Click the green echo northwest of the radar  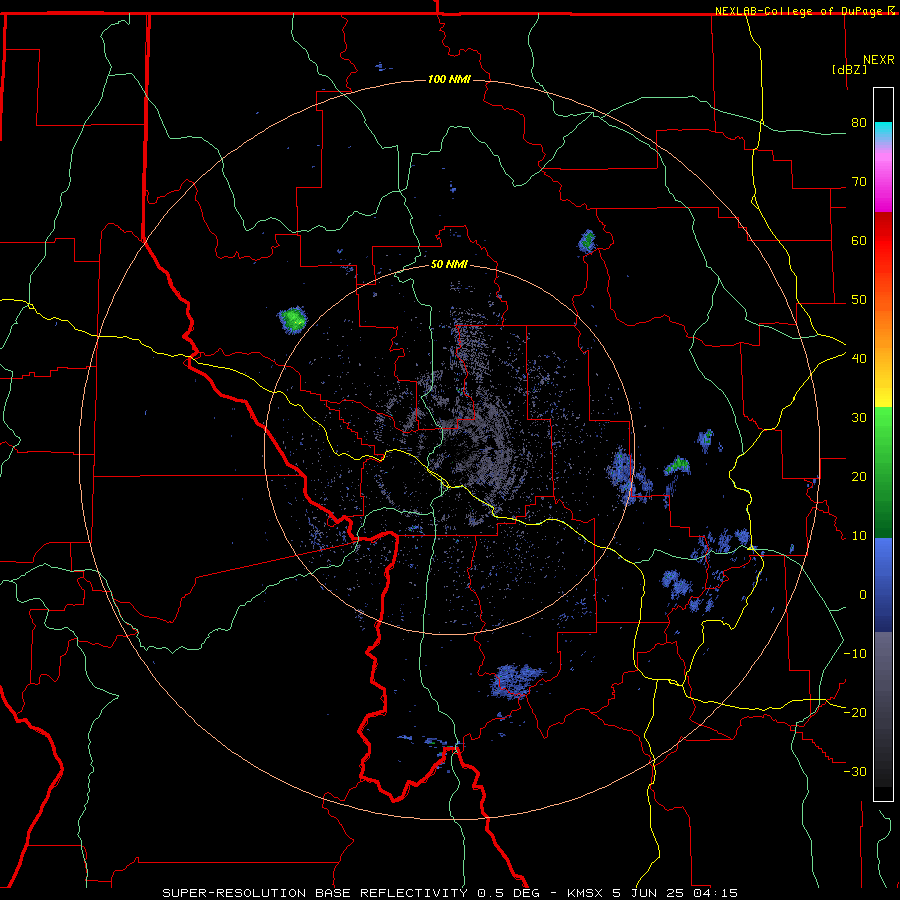pos(293,319)
